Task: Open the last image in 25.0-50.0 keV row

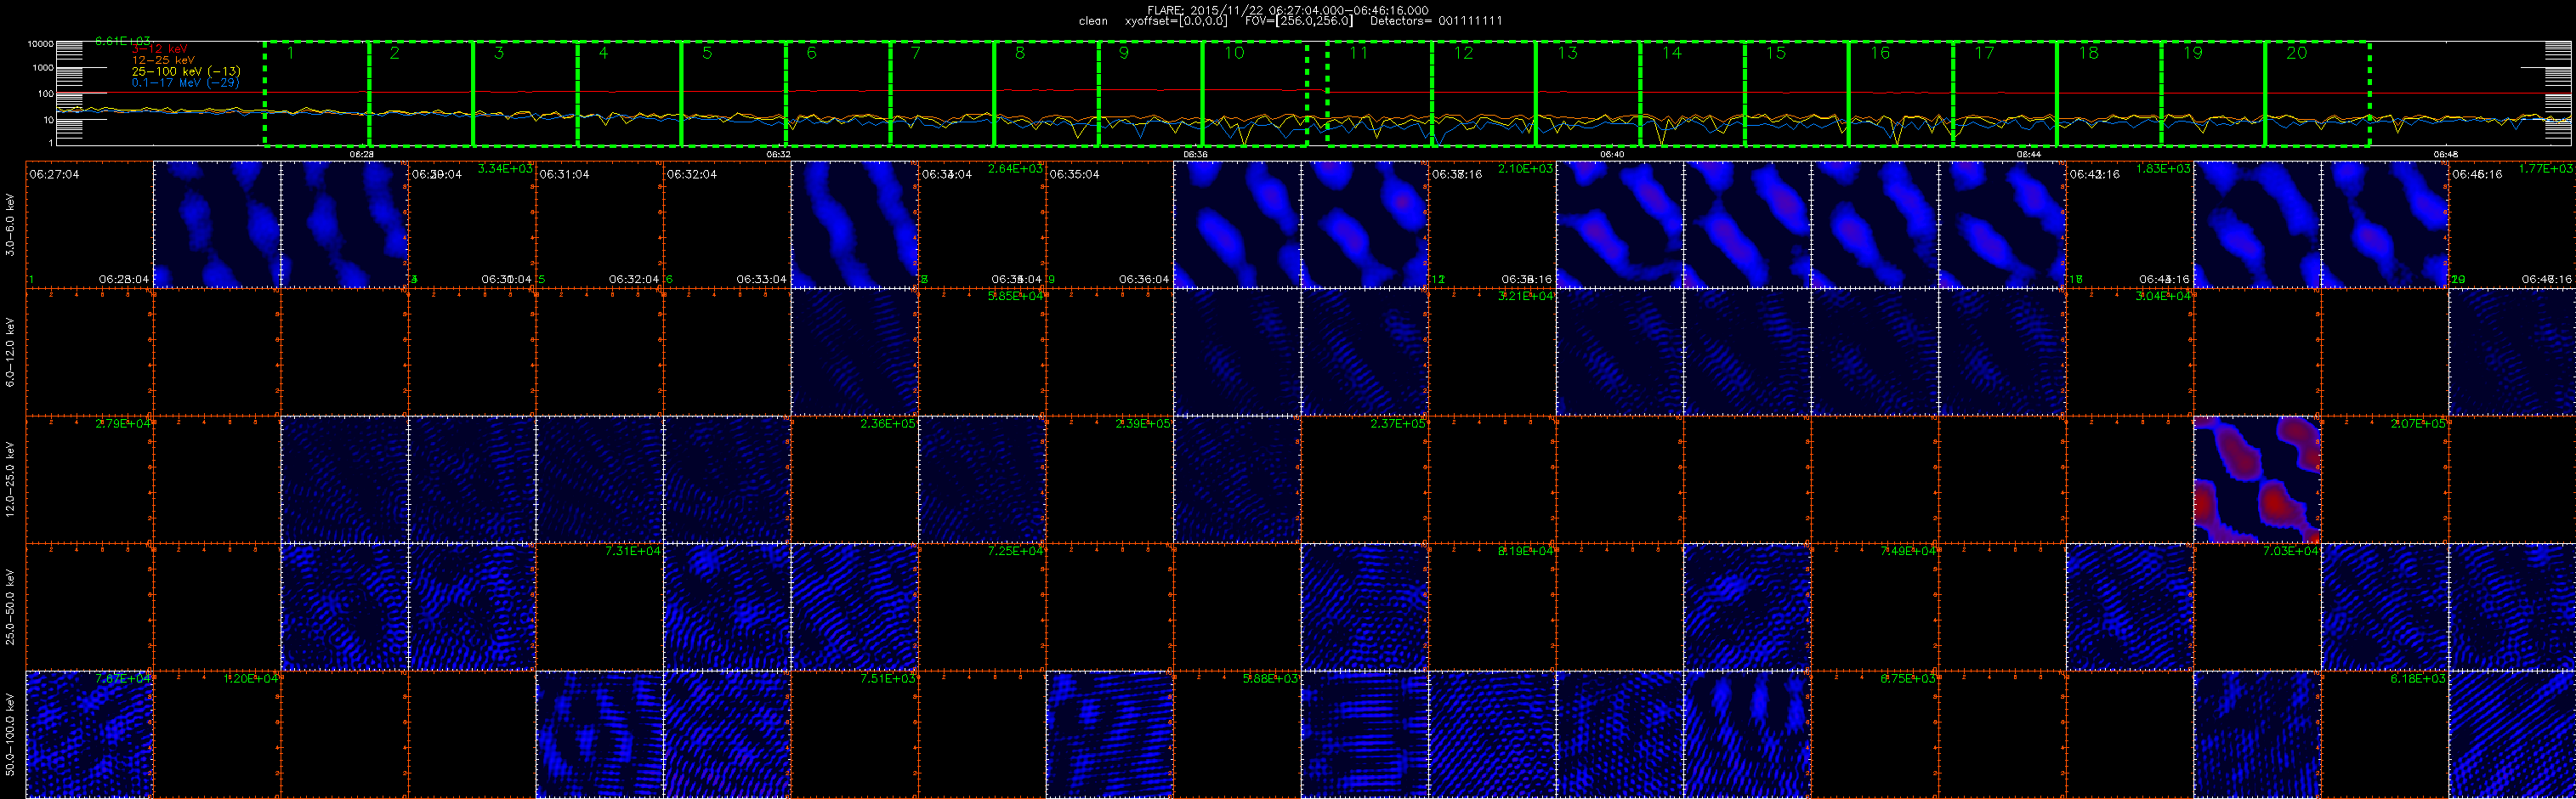Action: (2512, 607)
